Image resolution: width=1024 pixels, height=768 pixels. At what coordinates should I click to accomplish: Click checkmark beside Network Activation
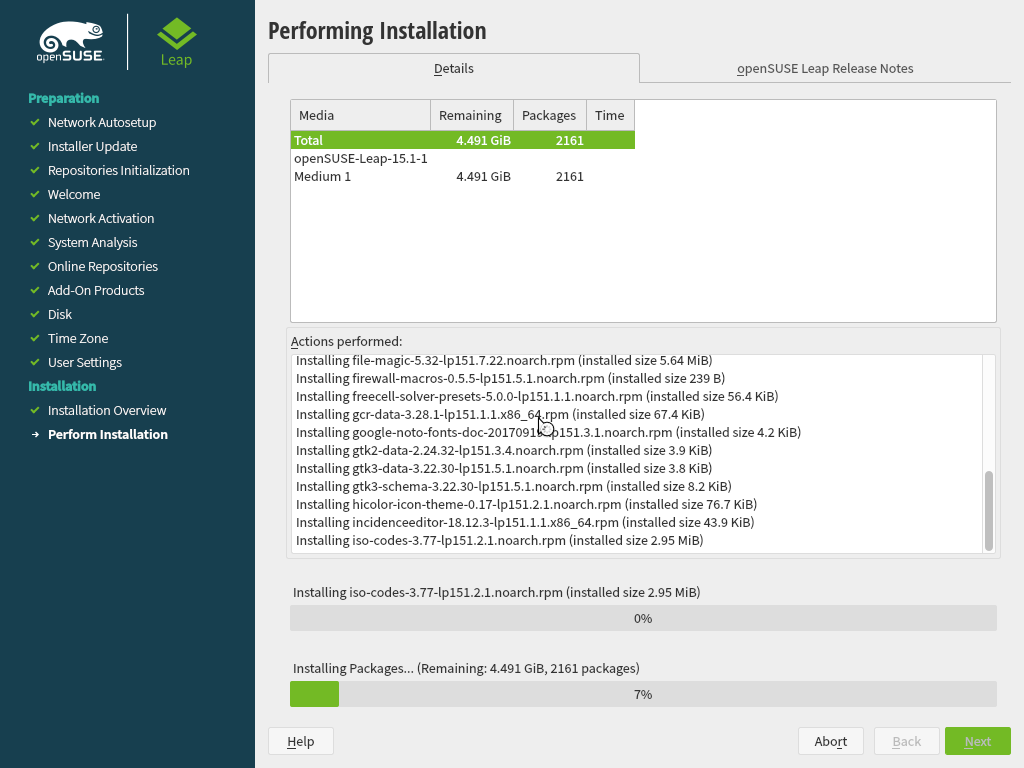pos(35,218)
